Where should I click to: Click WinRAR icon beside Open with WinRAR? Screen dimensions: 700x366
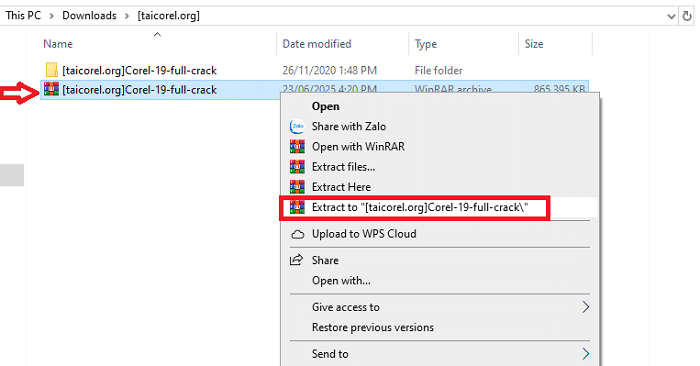[x=297, y=147]
